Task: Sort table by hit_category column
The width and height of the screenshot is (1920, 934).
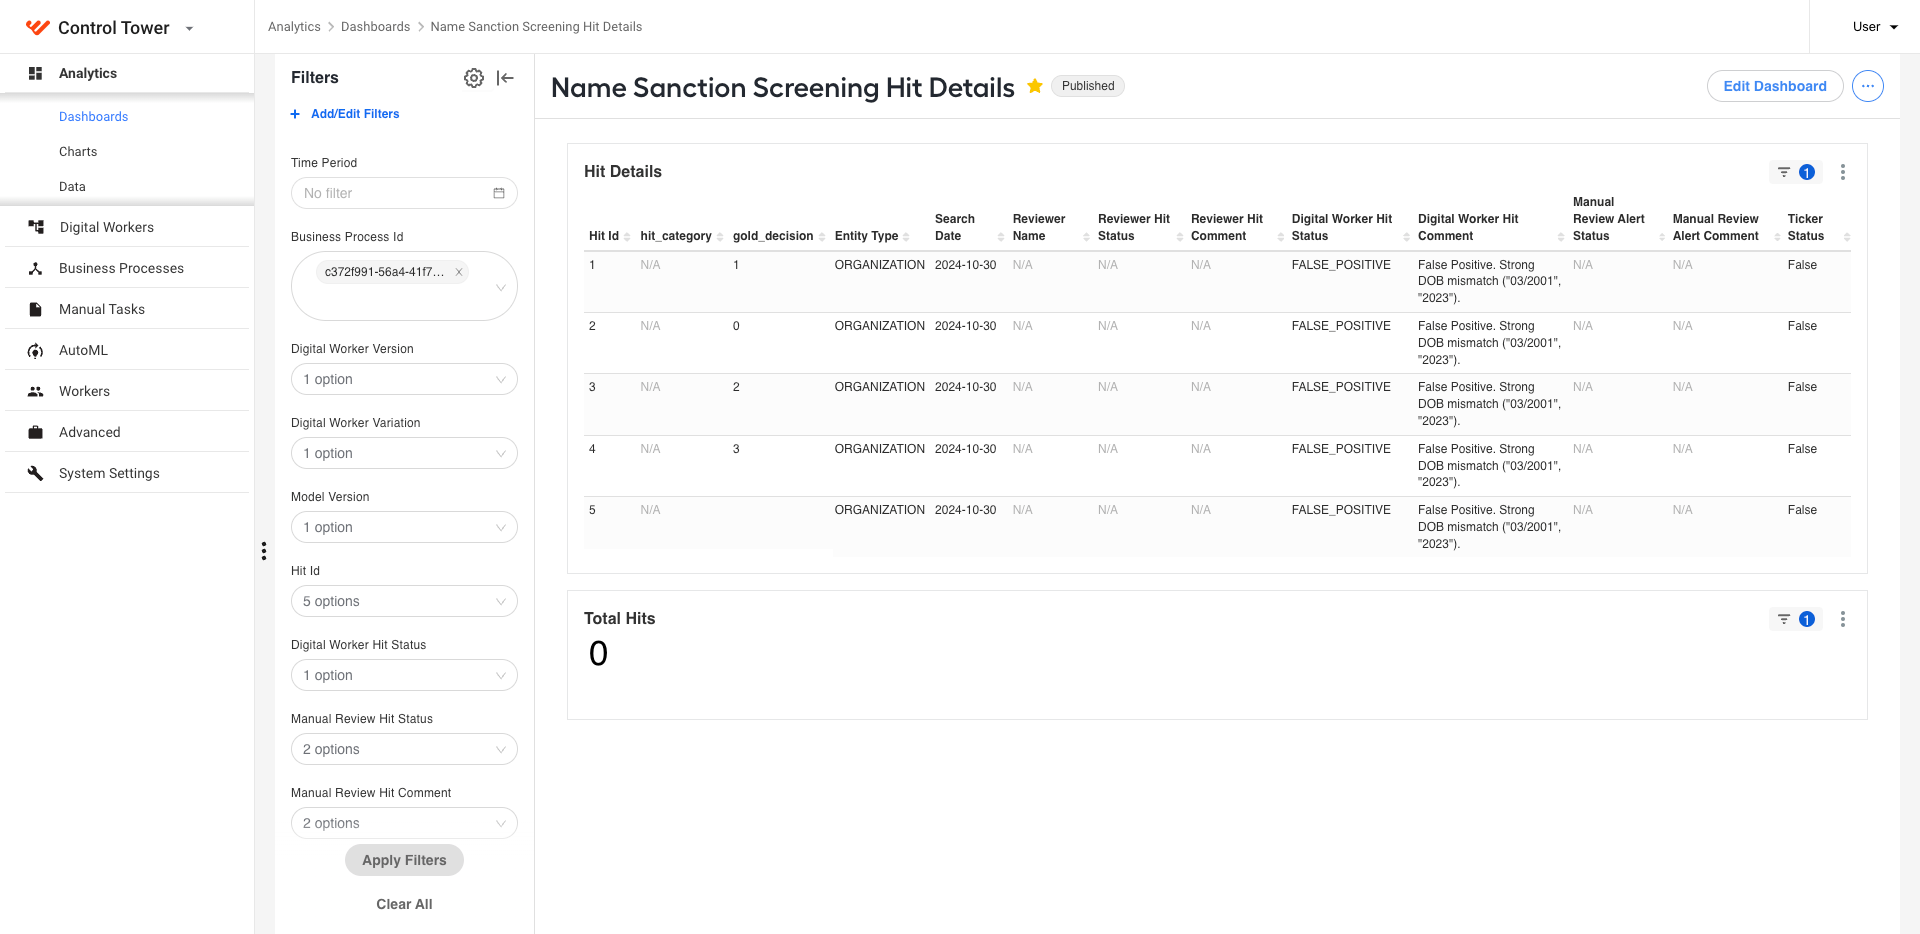Action: point(720,237)
